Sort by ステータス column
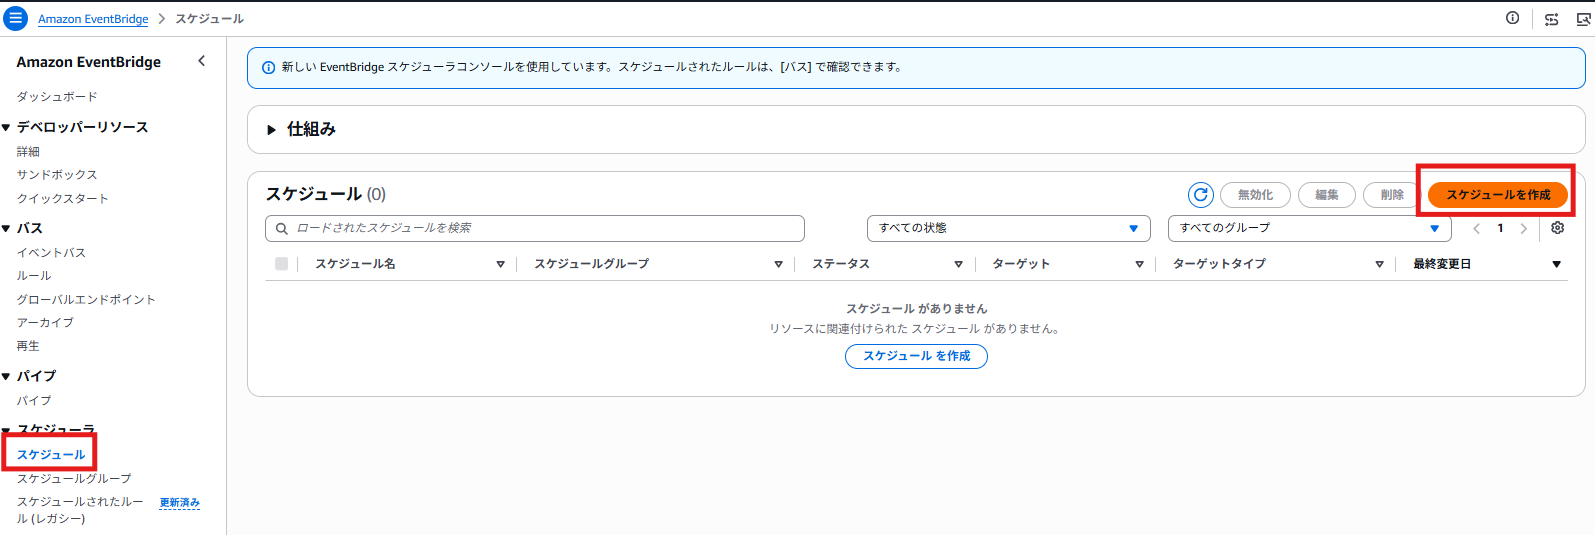Viewport: 1595px width, 535px height. (x=958, y=264)
